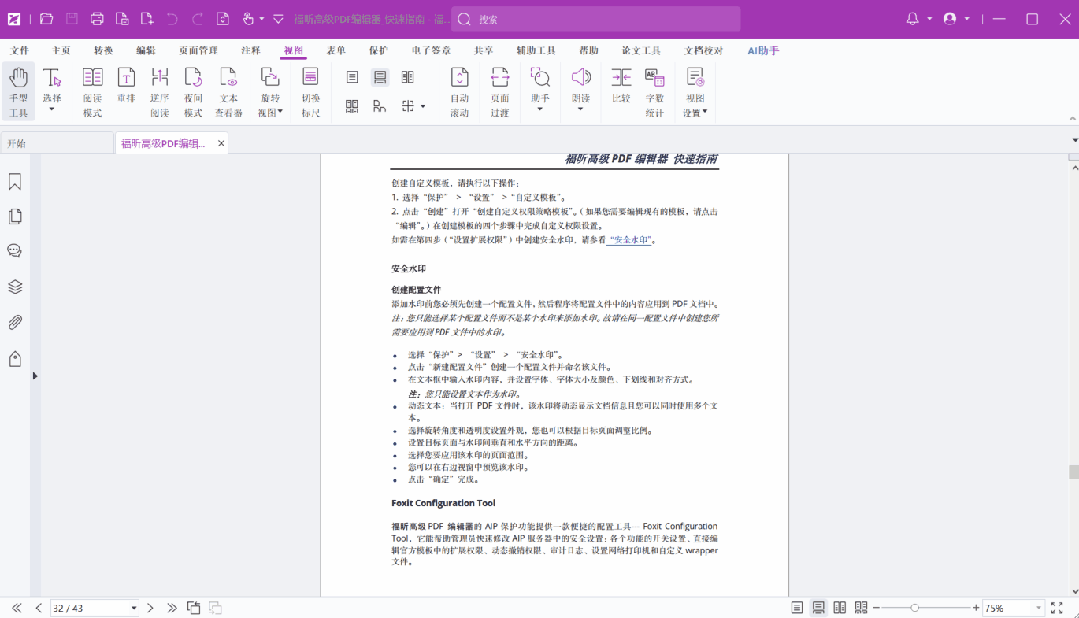Viewport: 1079px width, 618px height.
Task: Enable single page view in the ribbon
Action: coord(352,77)
